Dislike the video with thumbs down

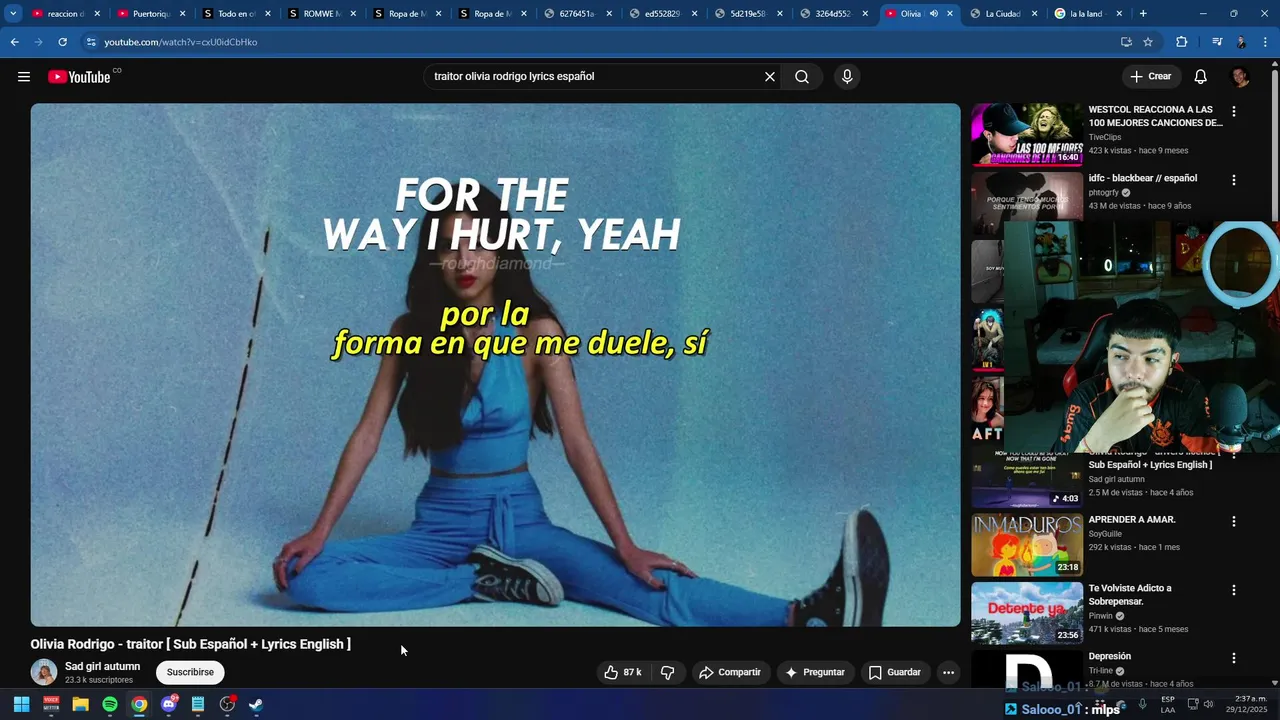pyautogui.click(x=668, y=672)
